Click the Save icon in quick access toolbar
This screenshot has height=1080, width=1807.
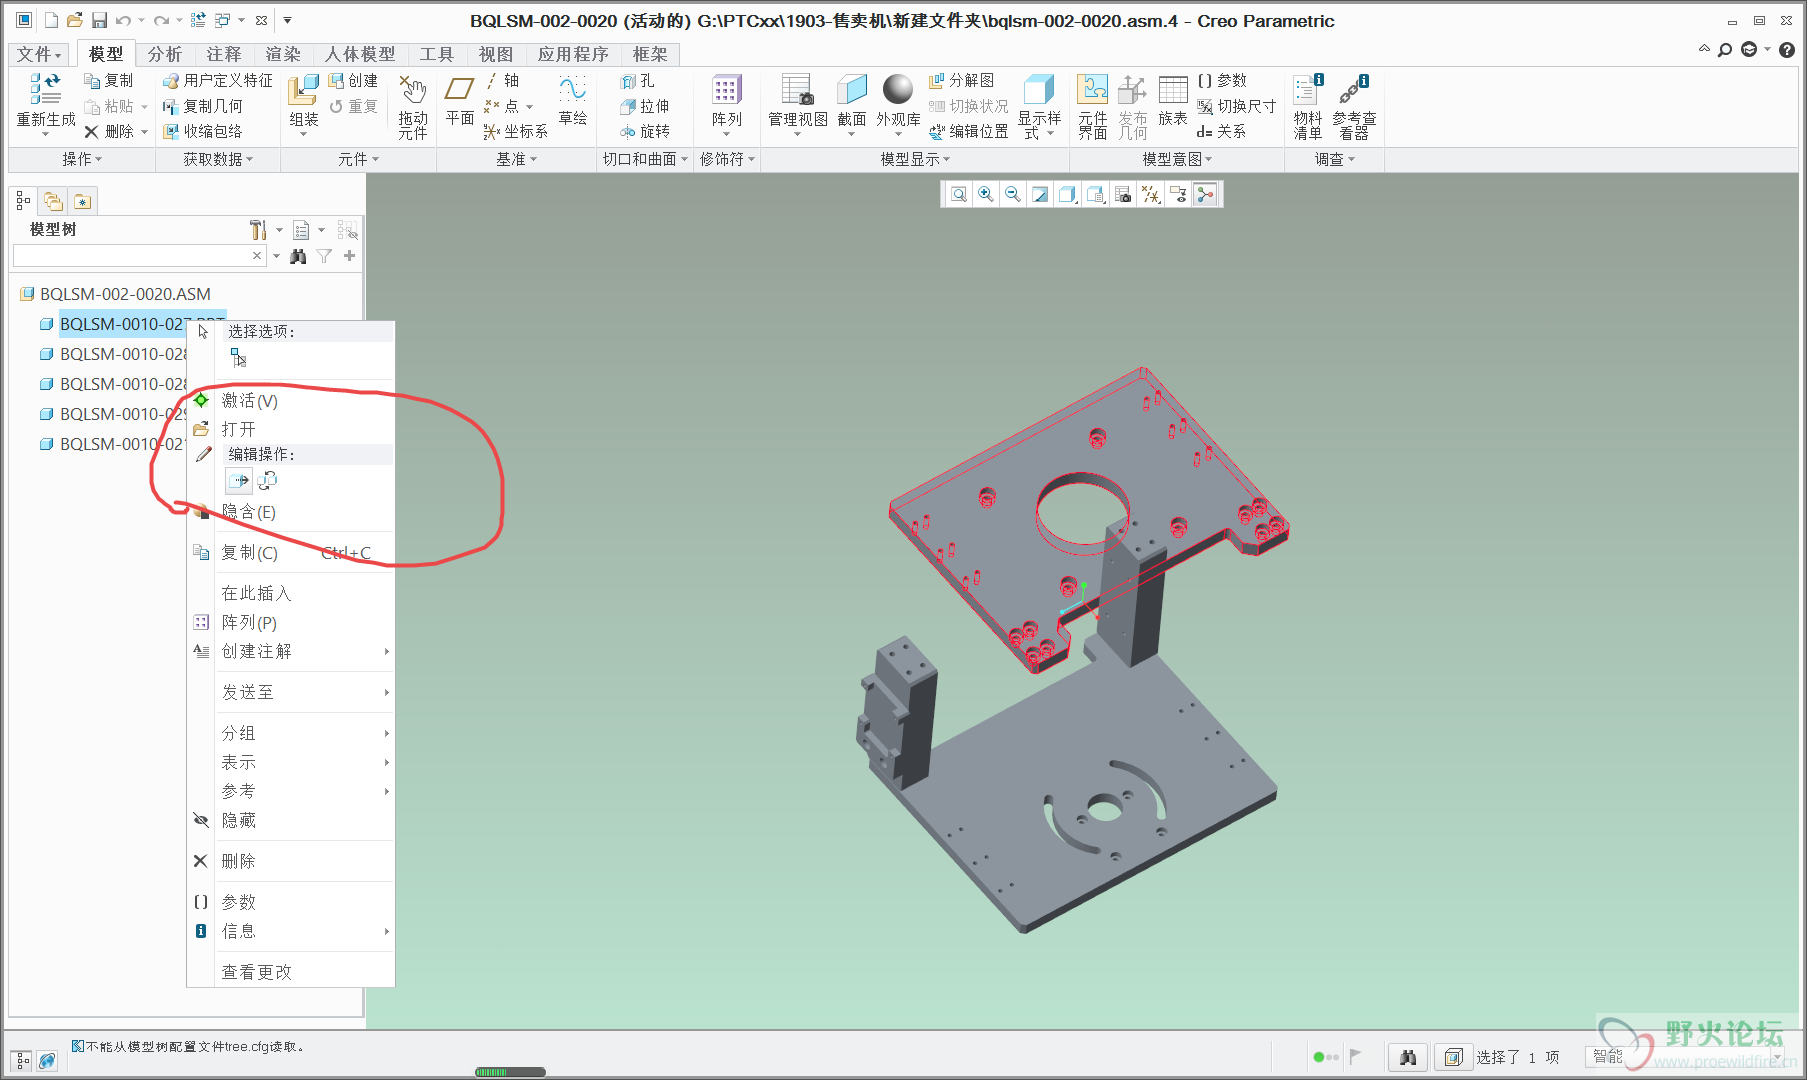pyautogui.click(x=99, y=20)
